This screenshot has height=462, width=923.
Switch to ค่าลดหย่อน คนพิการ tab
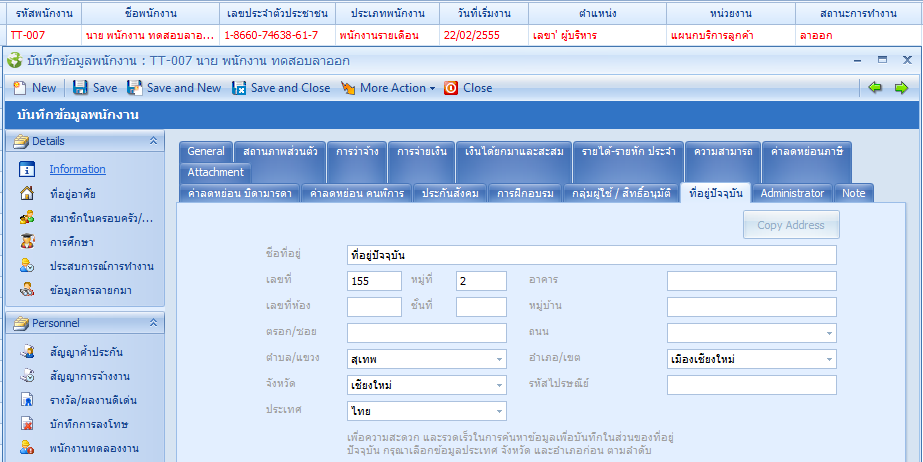click(x=357, y=193)
